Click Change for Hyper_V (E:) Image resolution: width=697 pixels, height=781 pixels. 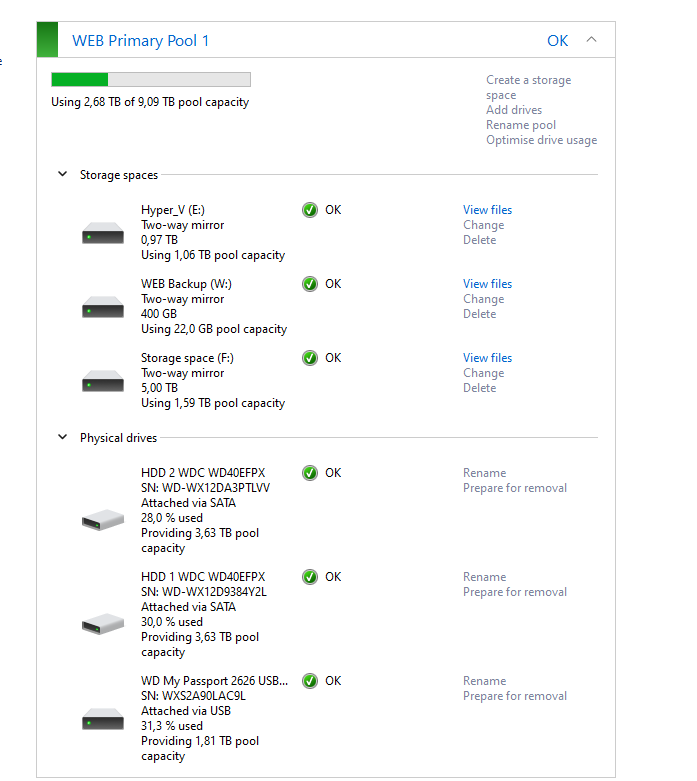(483, 225)
